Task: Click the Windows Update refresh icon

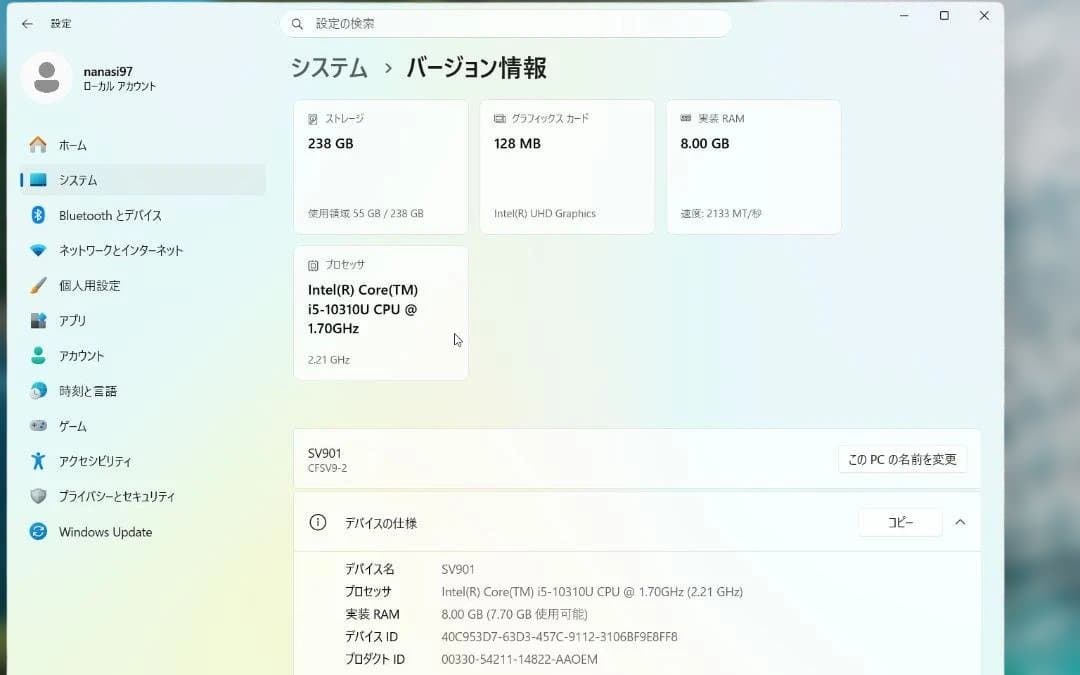Action: (x=38, y=531)
